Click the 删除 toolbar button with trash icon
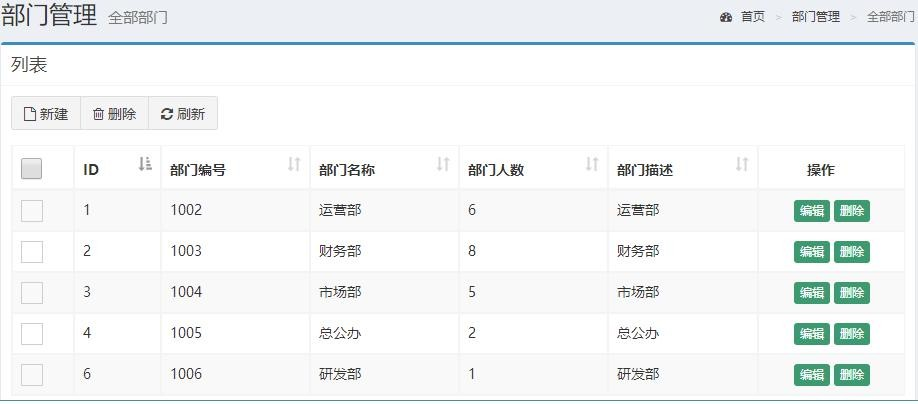The height and width of the screenshot is (404, 918). tap(114, 113)
